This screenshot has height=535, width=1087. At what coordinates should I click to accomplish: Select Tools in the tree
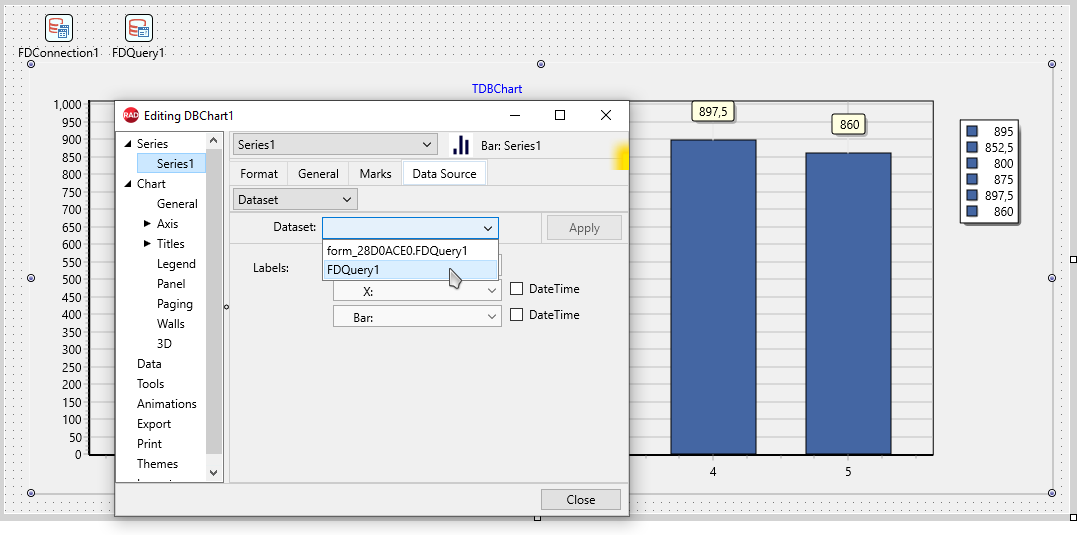pyautogui.click(x=150, y=384)
